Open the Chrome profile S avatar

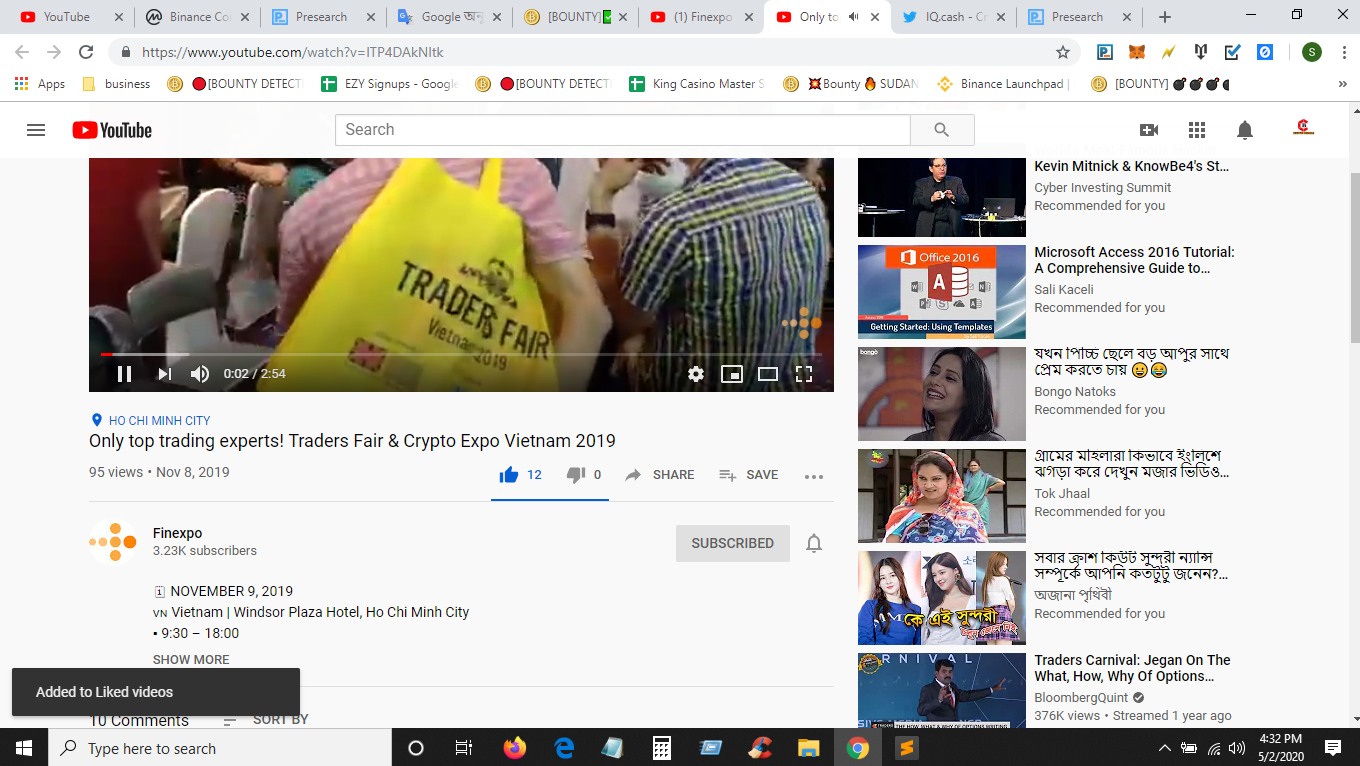point(1312,52)
